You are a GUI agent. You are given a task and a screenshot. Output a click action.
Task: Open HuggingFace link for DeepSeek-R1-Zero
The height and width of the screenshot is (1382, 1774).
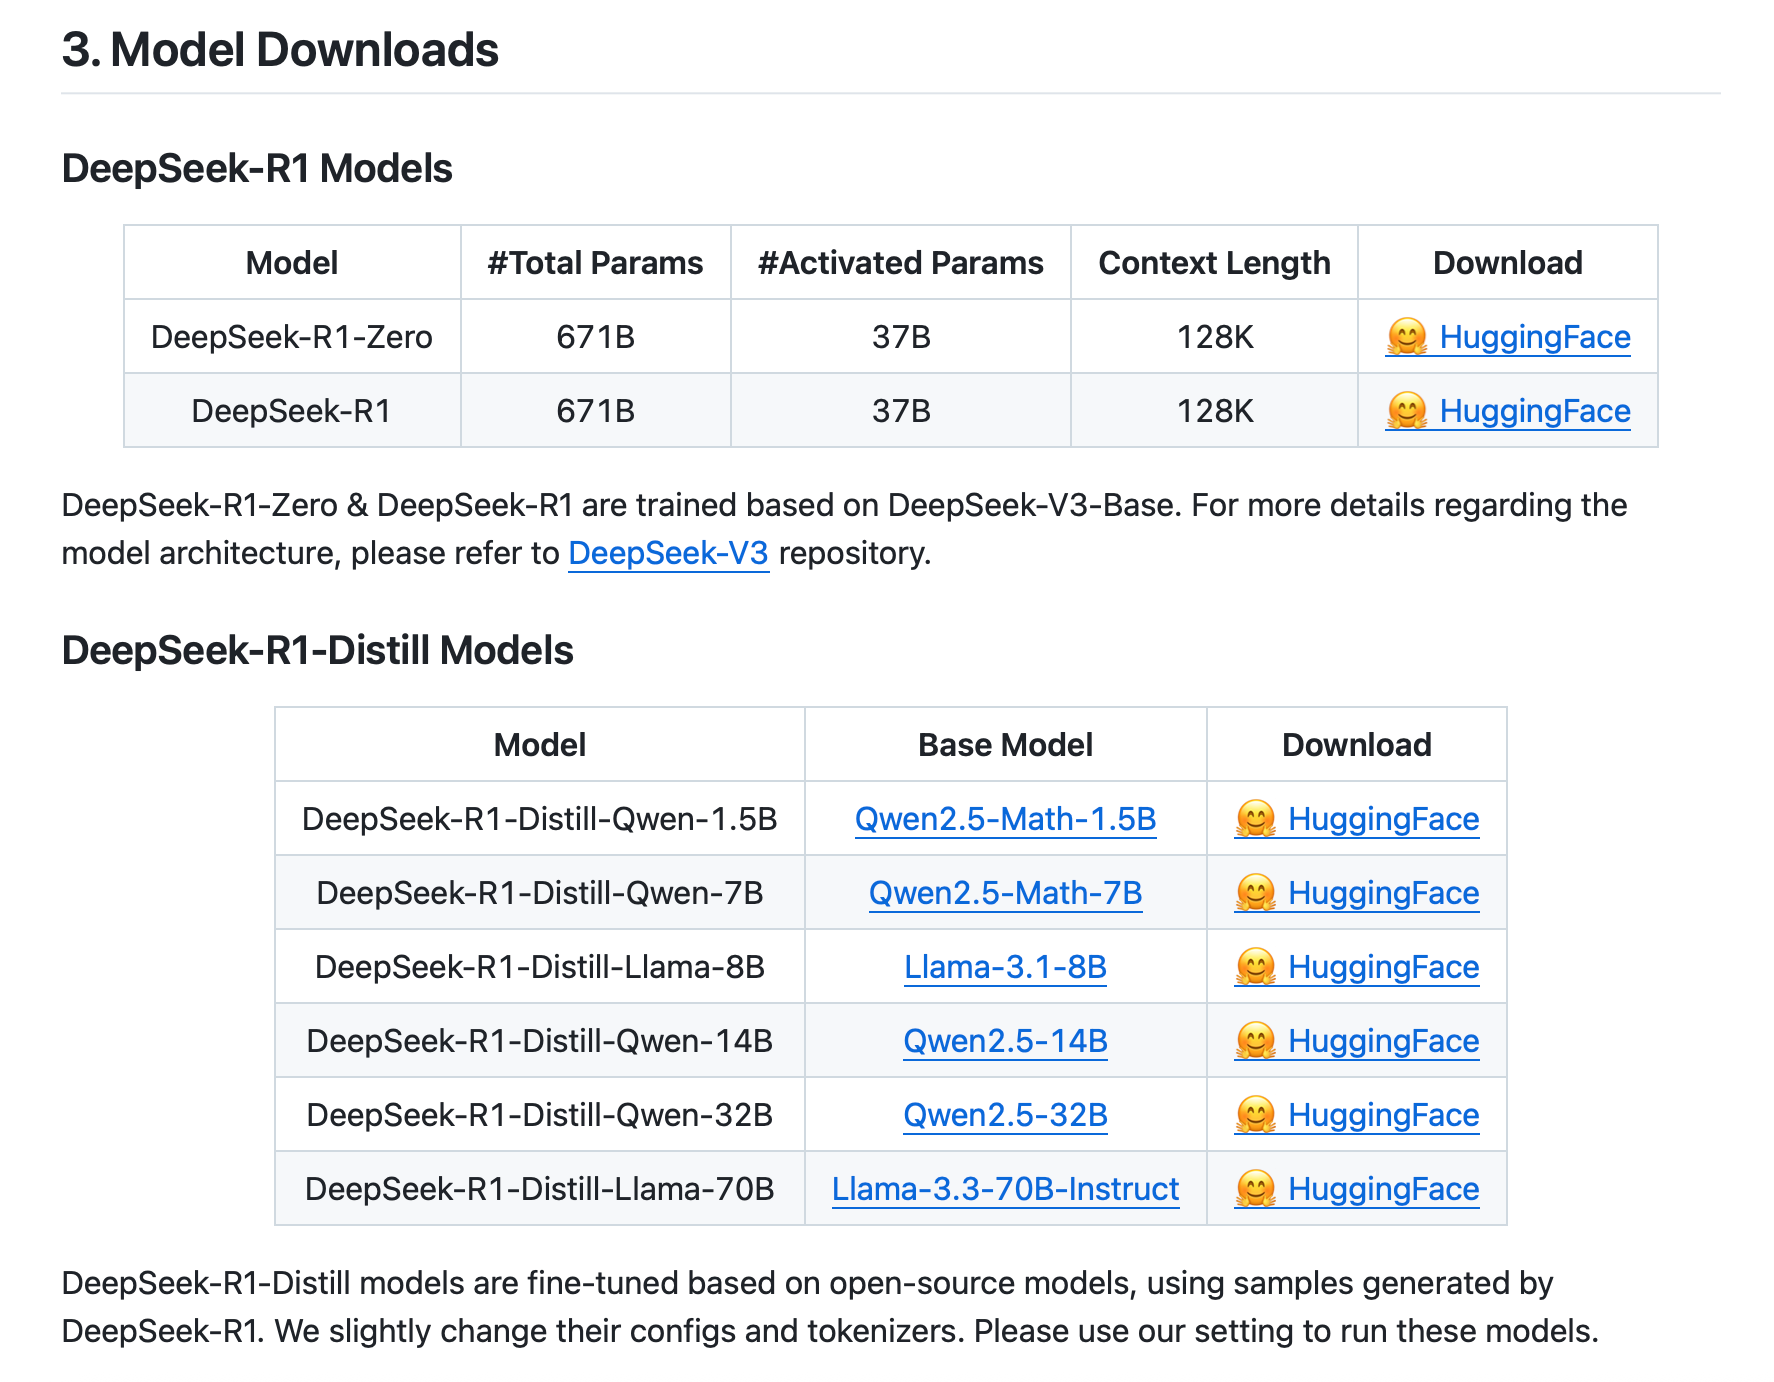tap(1508, 337)
